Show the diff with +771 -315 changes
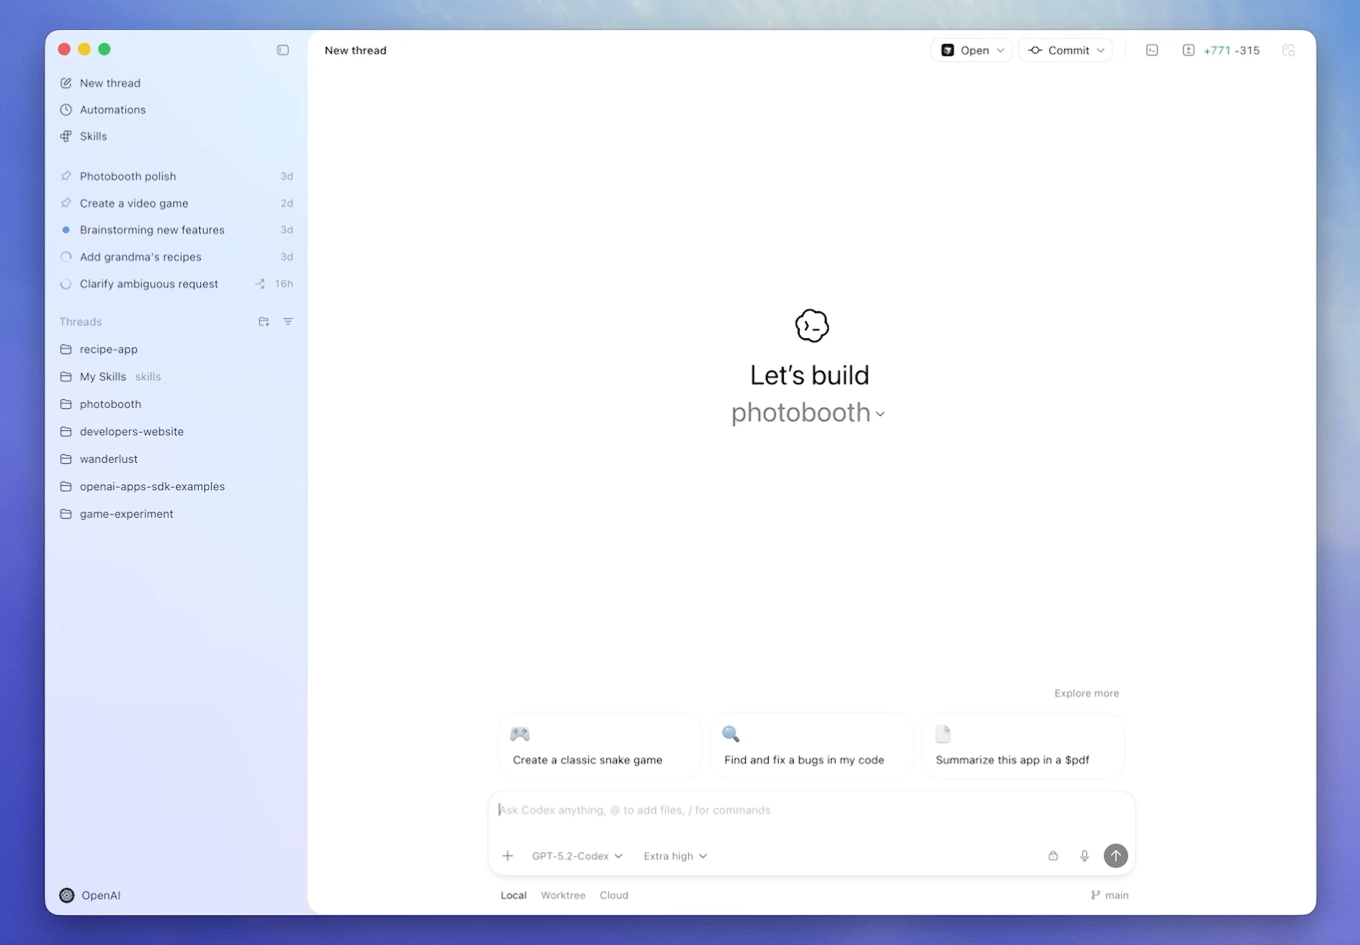Screen dimensions: 1360x945 (x=1221, y=50)
